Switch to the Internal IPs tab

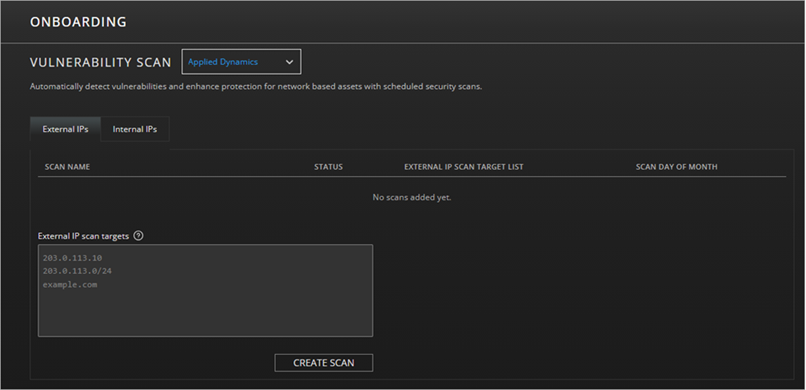click(x=135, y=129)
